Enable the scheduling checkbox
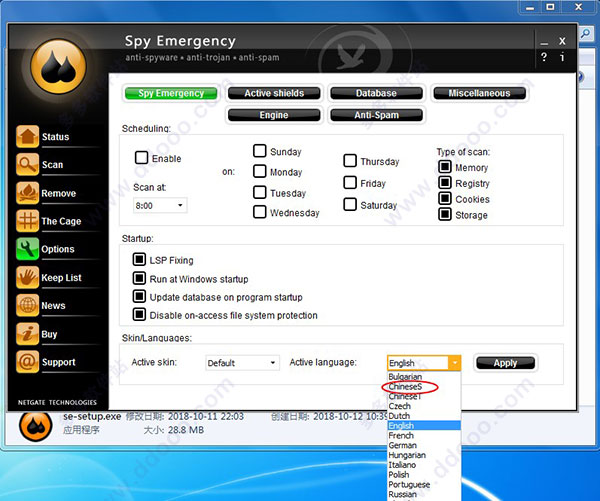The width and height of the screenshot is (600, 501). point(142,157)
